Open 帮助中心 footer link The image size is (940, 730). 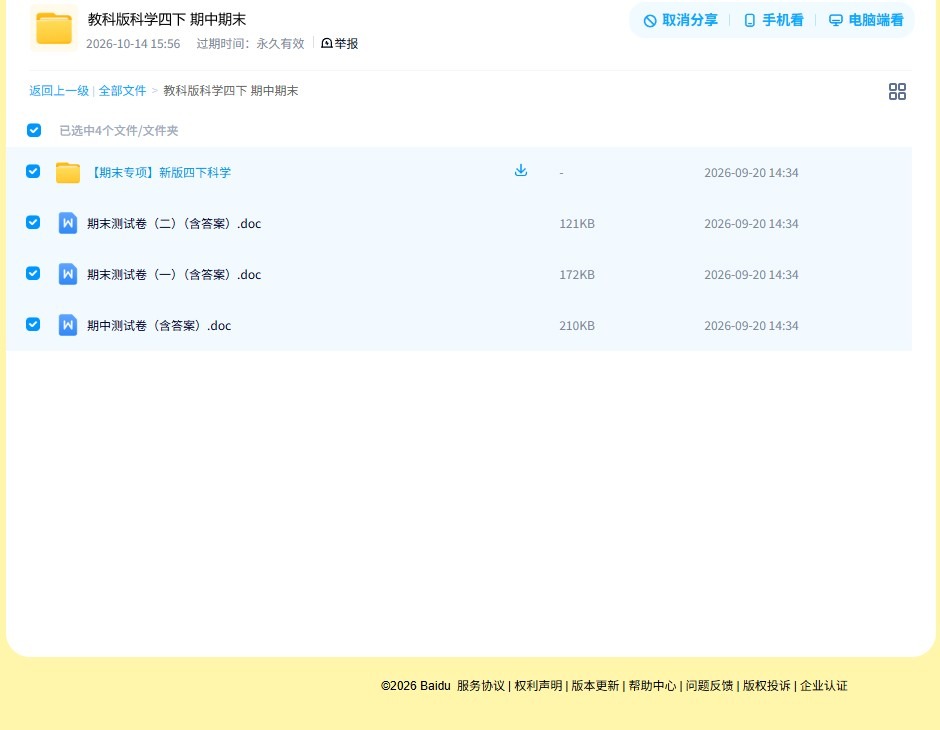[652, 686]
